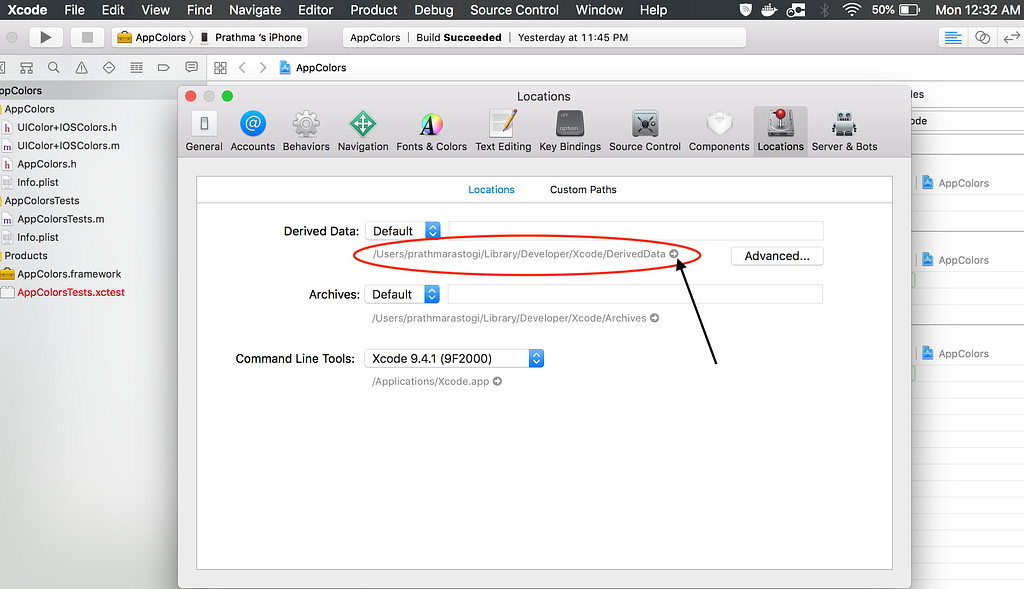The width and height of the screenshot is (1024, 589).
Task: Open the Source Control menu
Action: 514,10
